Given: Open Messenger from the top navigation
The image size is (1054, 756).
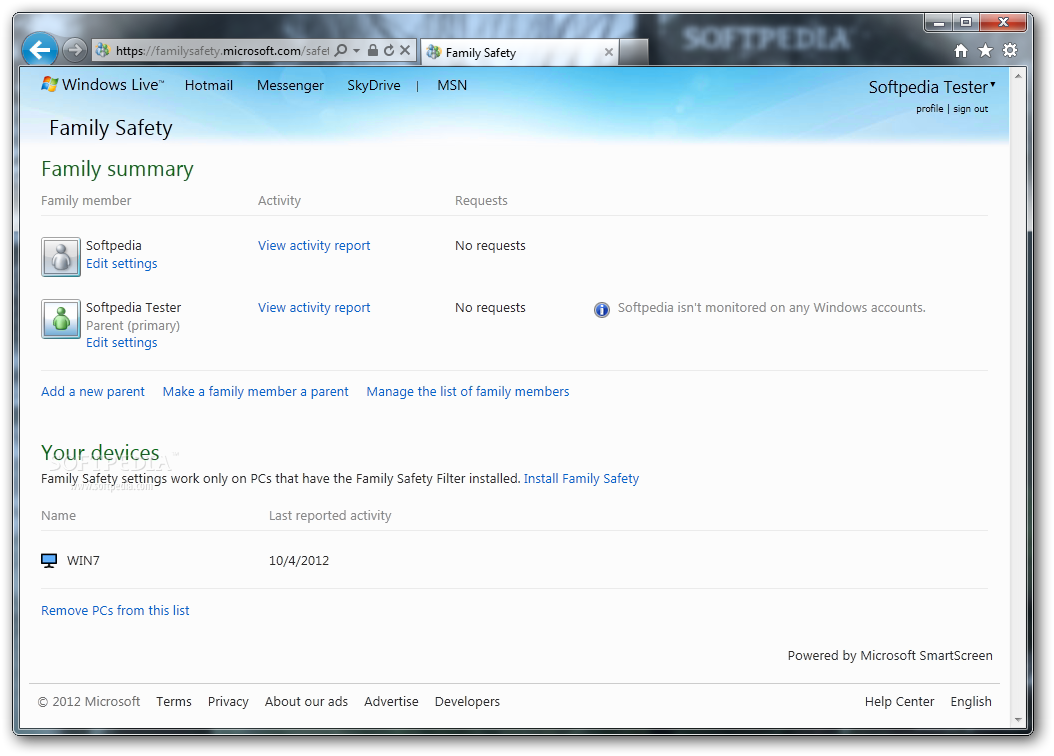Looking at the screenshot, I should pos(290,85).
